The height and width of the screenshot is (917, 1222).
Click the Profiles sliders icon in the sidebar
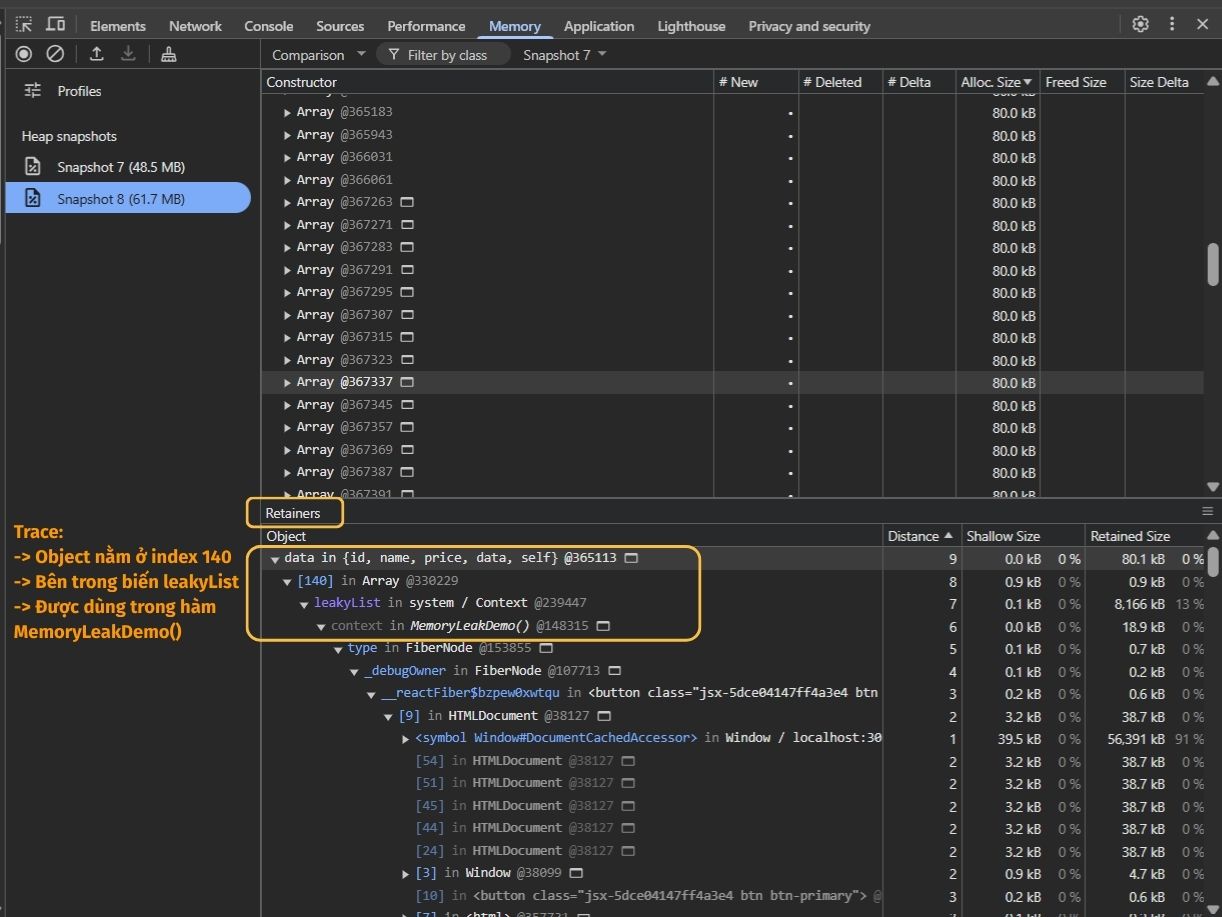click(x=33, y=91)
